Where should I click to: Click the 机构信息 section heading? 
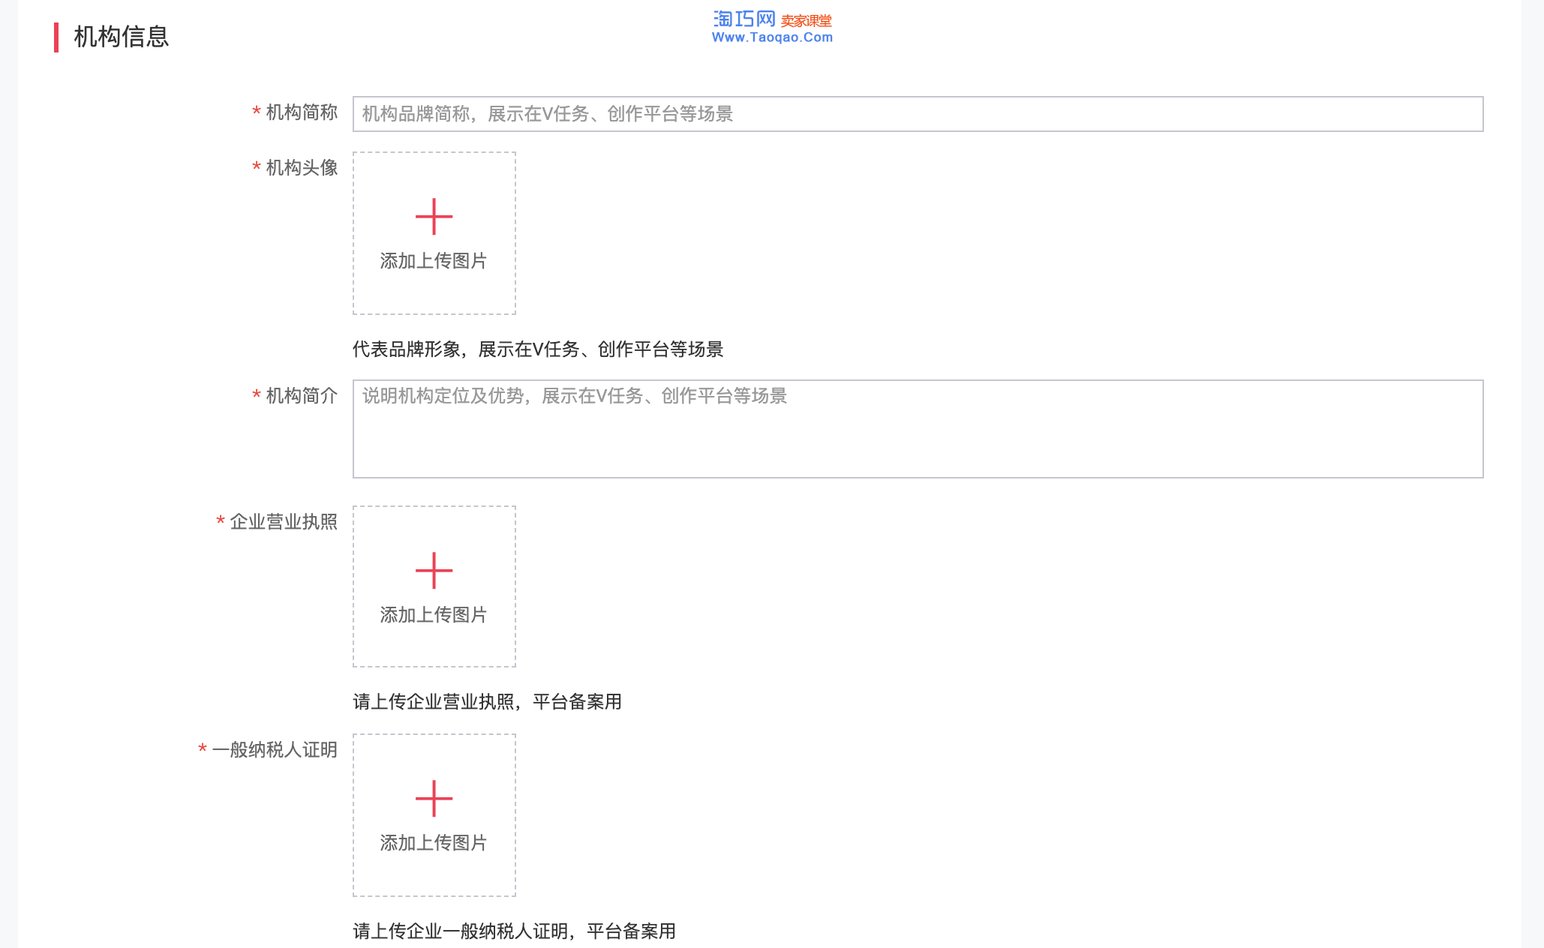point(121,37)
